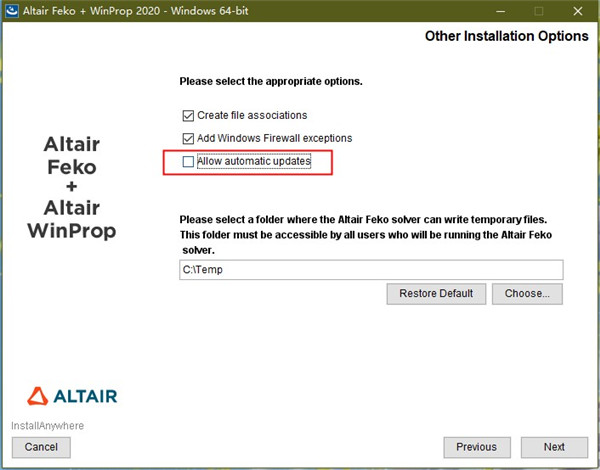Click the InstallAnywhere label
The image size is (600, 470).
coord(47,426)
